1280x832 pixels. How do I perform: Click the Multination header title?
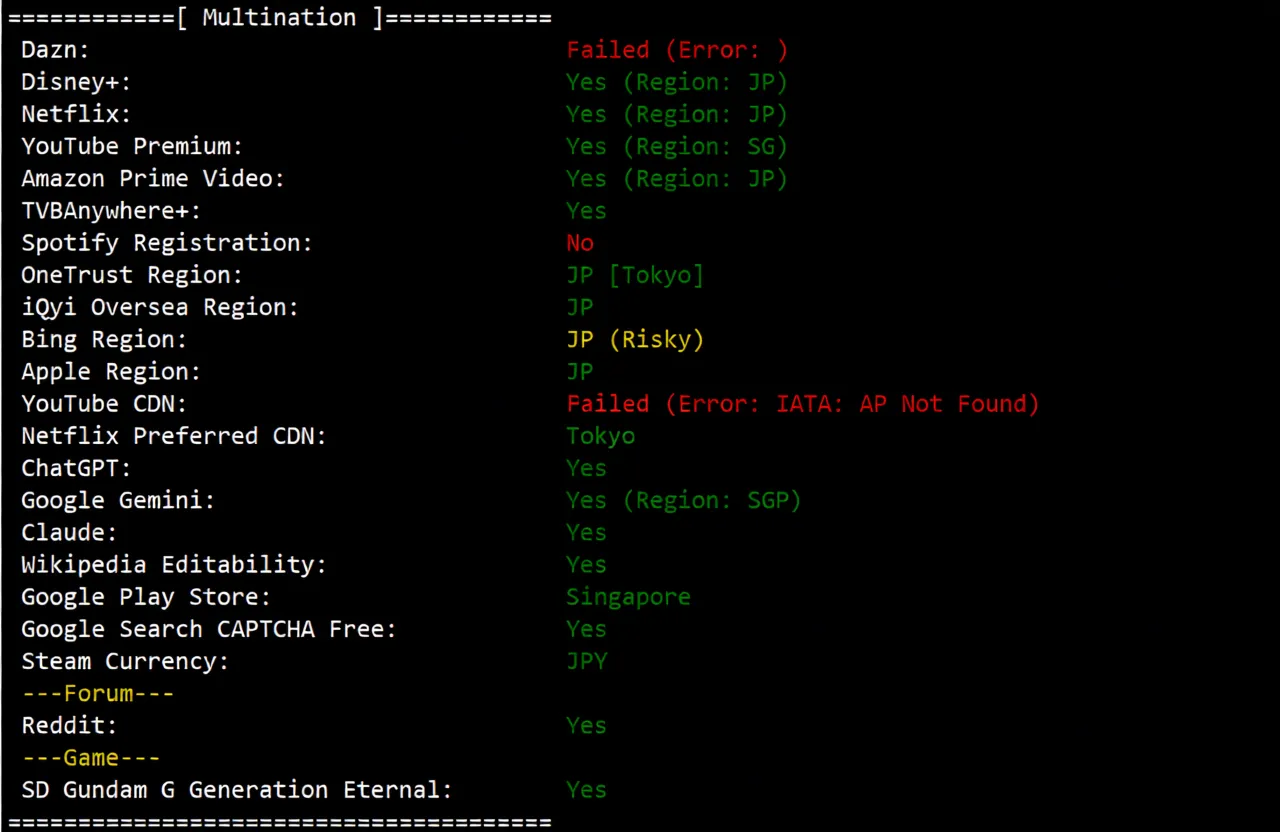pyautogui.click(x=278, y=17)
